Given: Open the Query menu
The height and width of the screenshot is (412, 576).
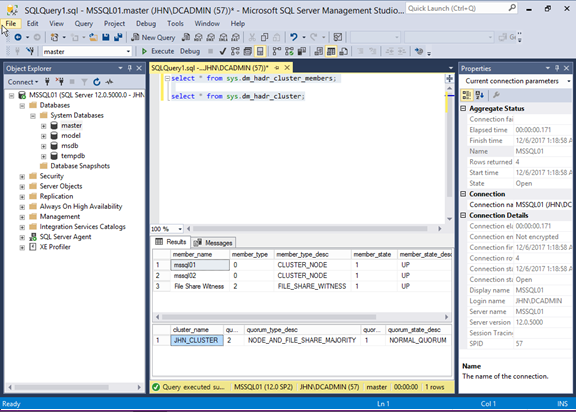Looking at the screenshot, I should point(84,24).
